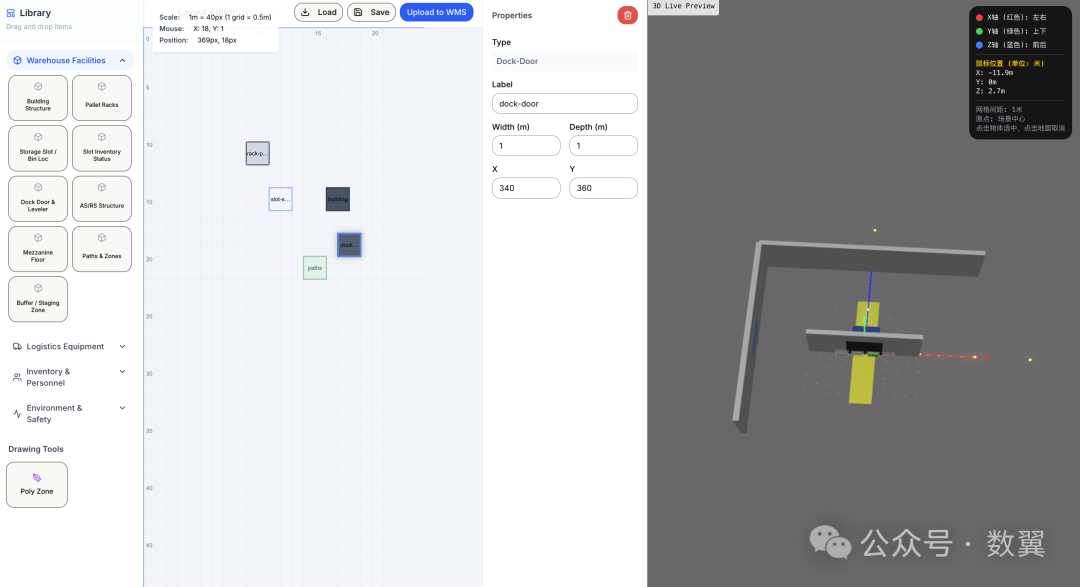Pick the Slot Inventory Status item
Screen dimensions: 1080x587
[102, 148]
